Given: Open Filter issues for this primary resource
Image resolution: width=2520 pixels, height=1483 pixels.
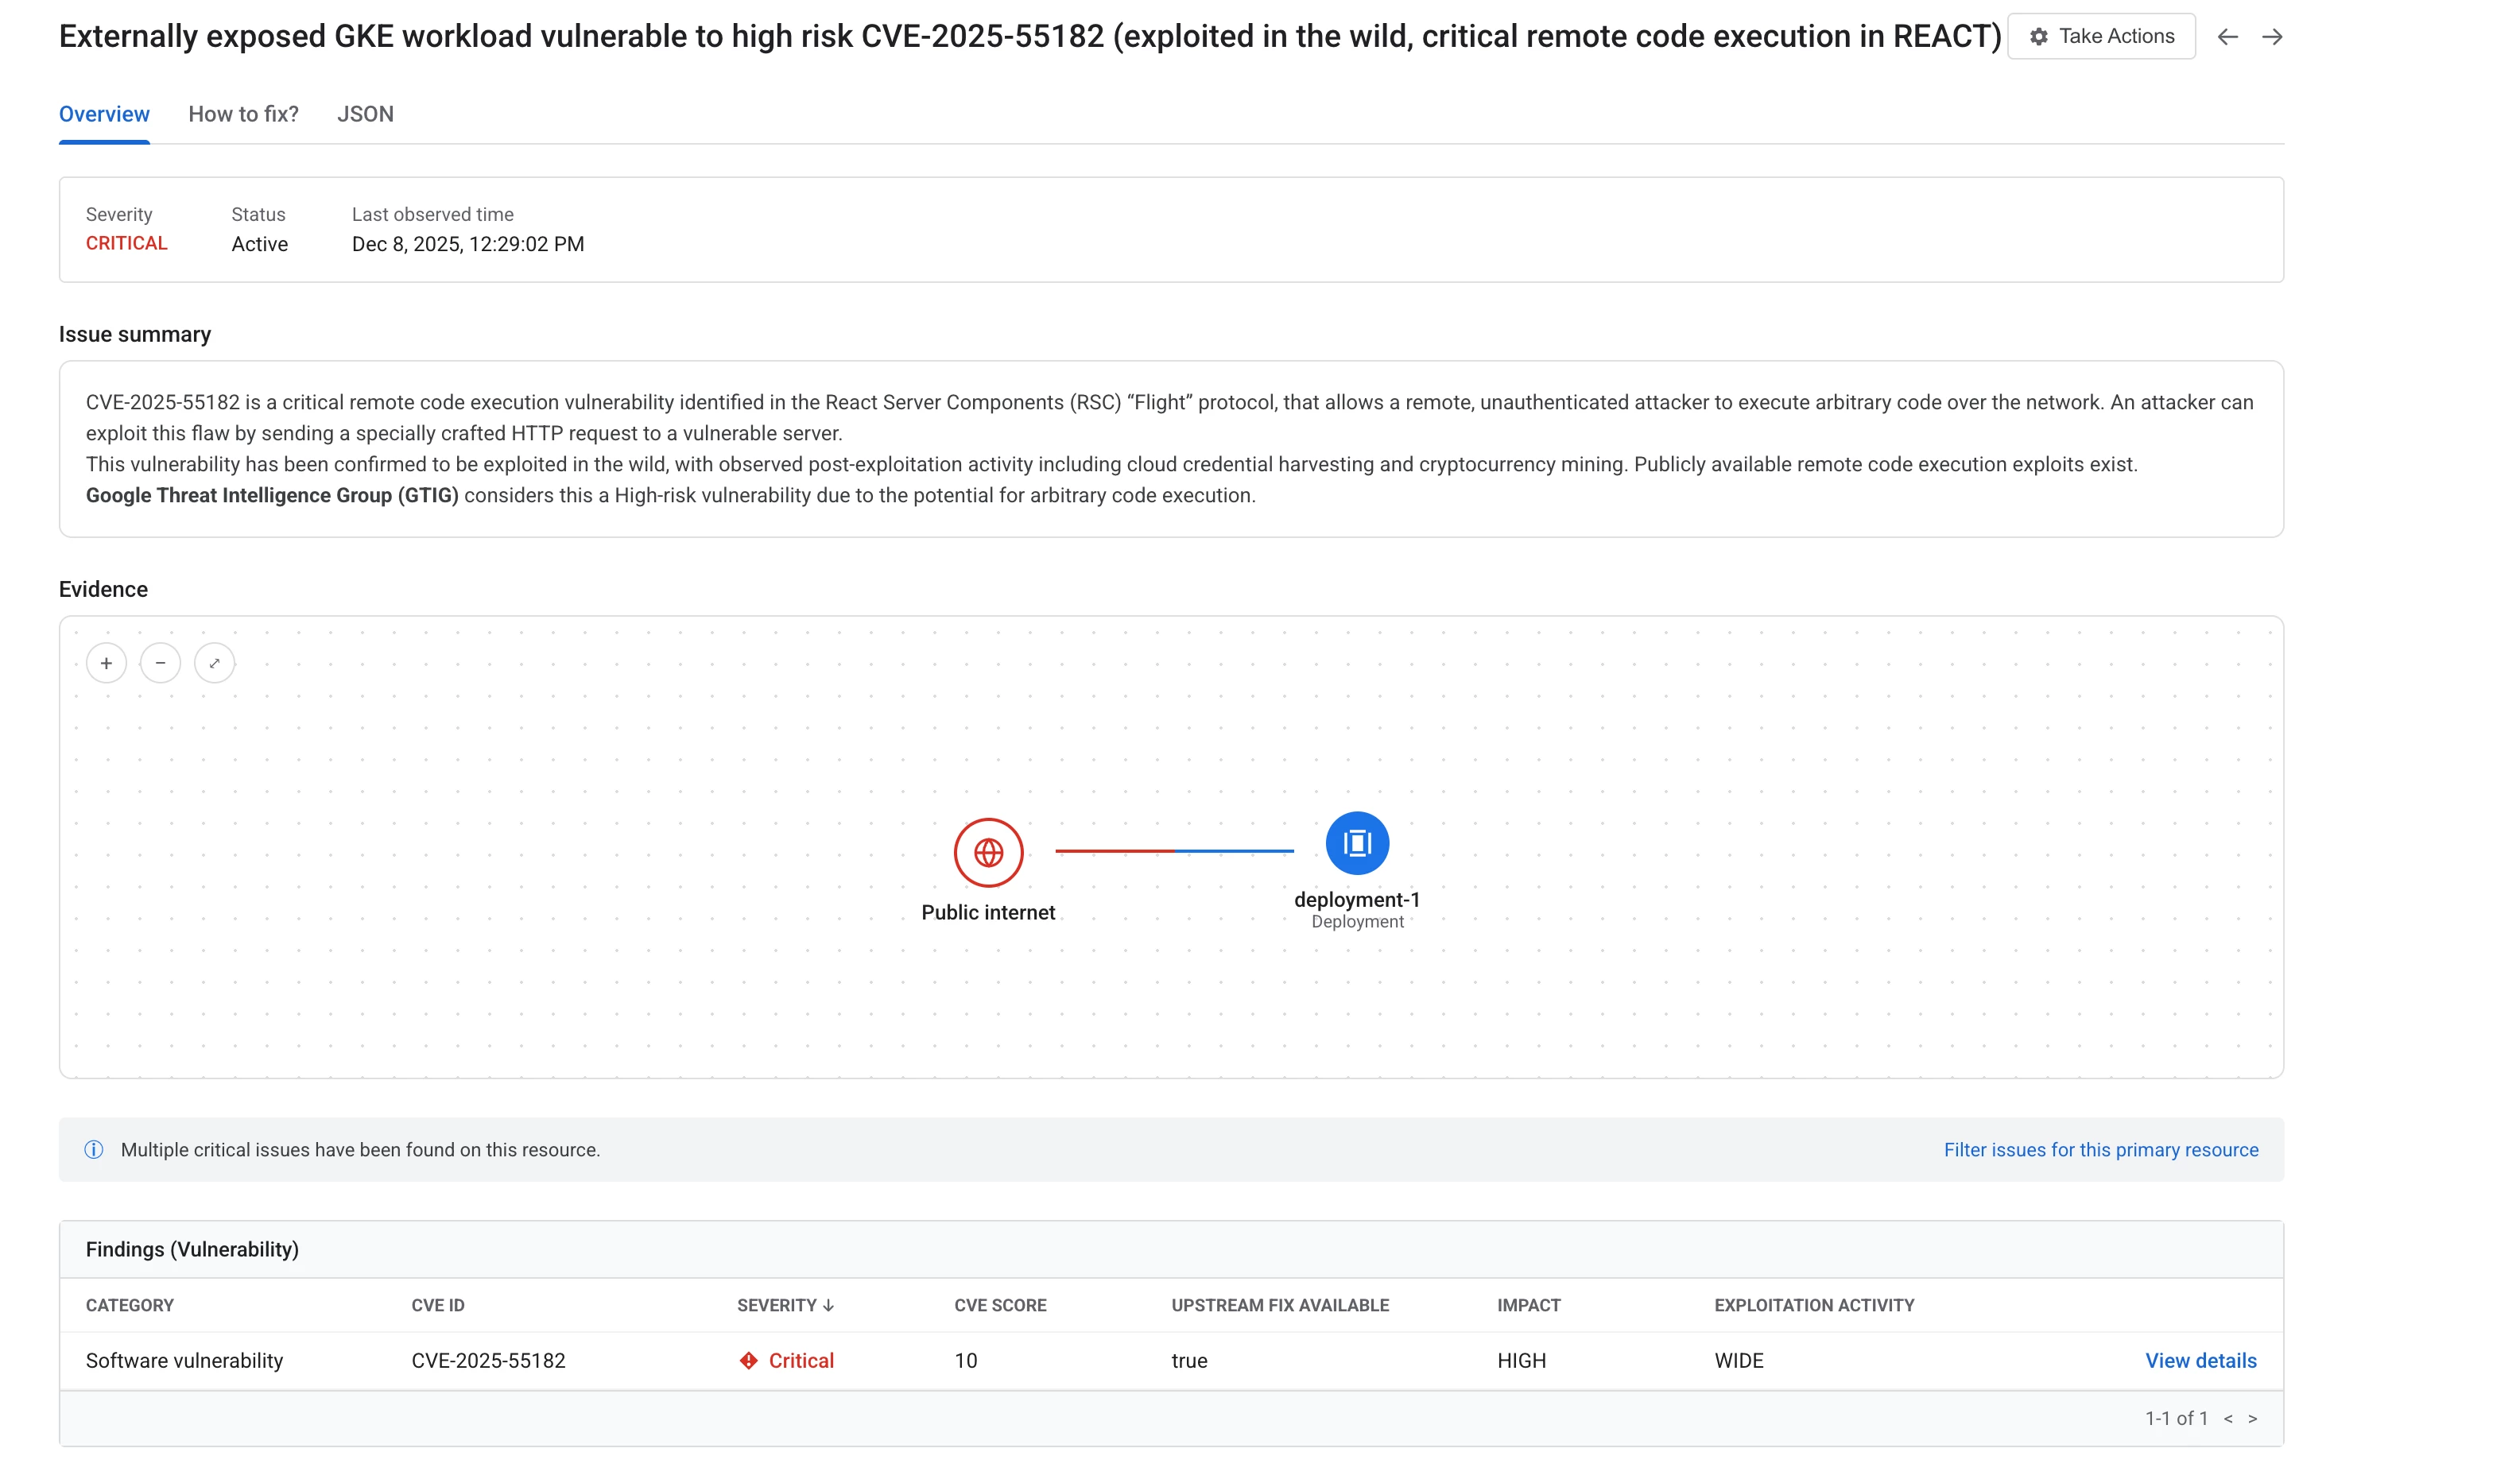Looking at the screenshot, I should 2100,1149.
